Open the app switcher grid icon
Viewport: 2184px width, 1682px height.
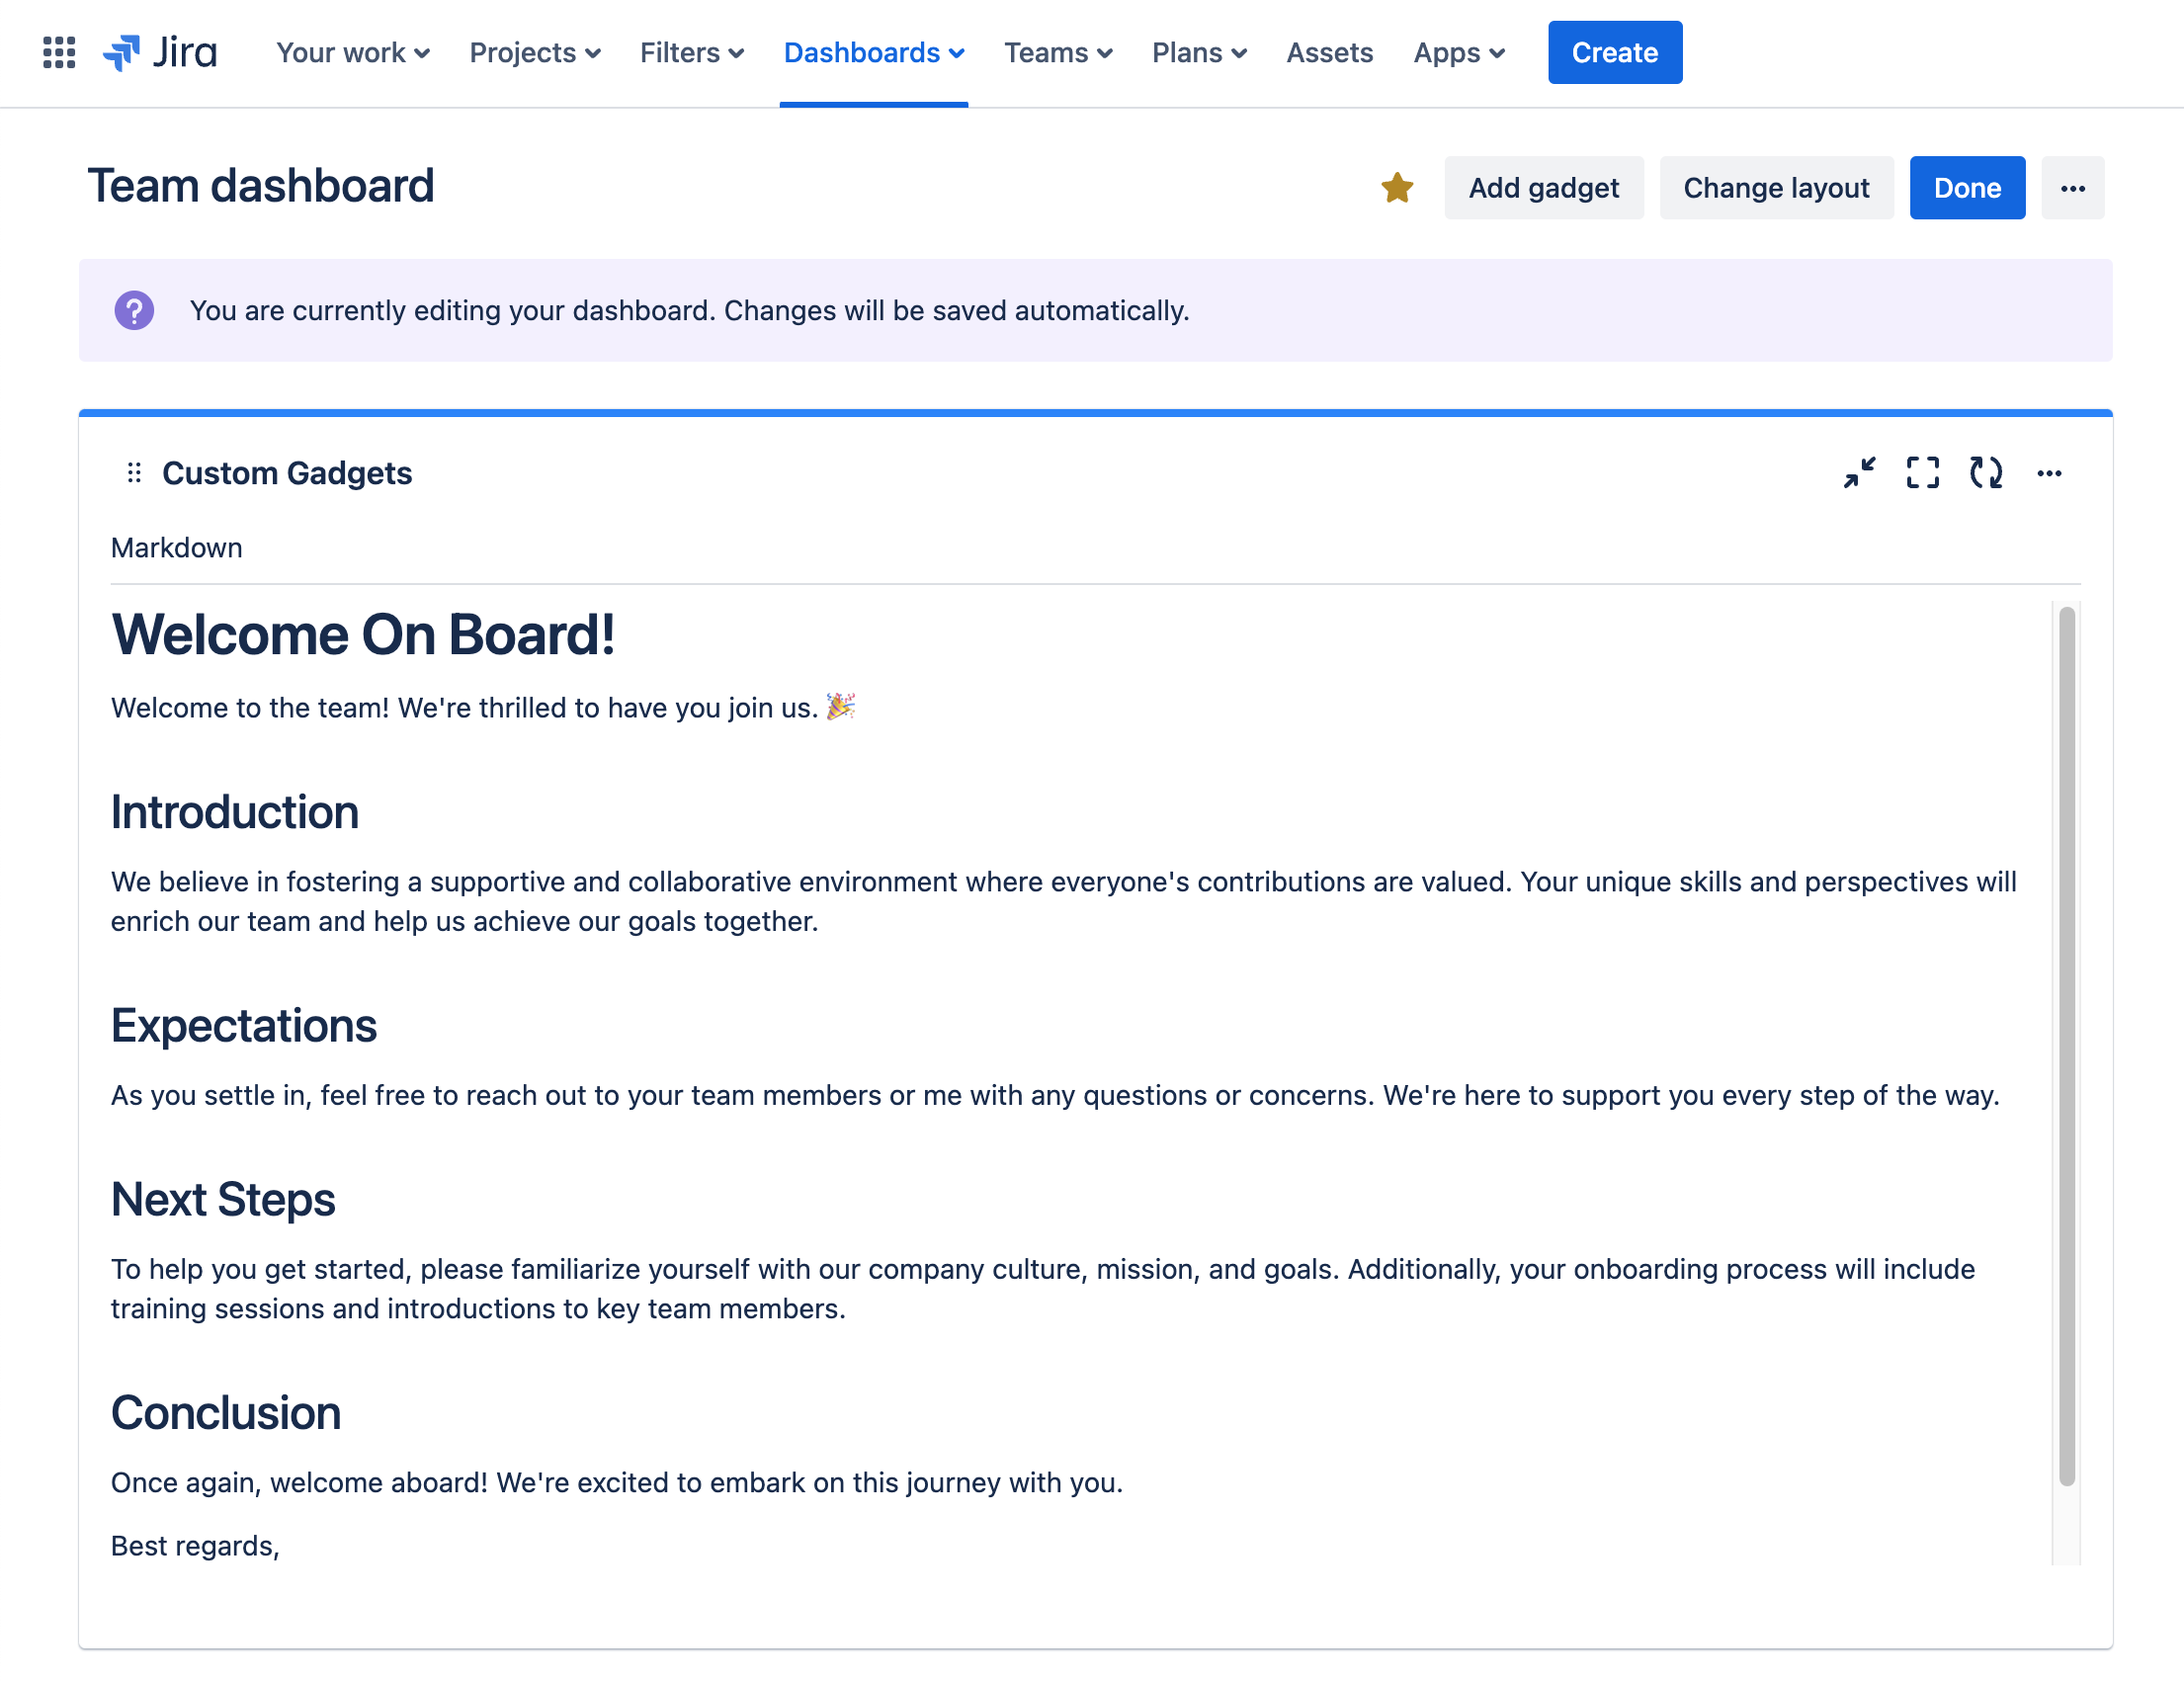pos(59,52)
